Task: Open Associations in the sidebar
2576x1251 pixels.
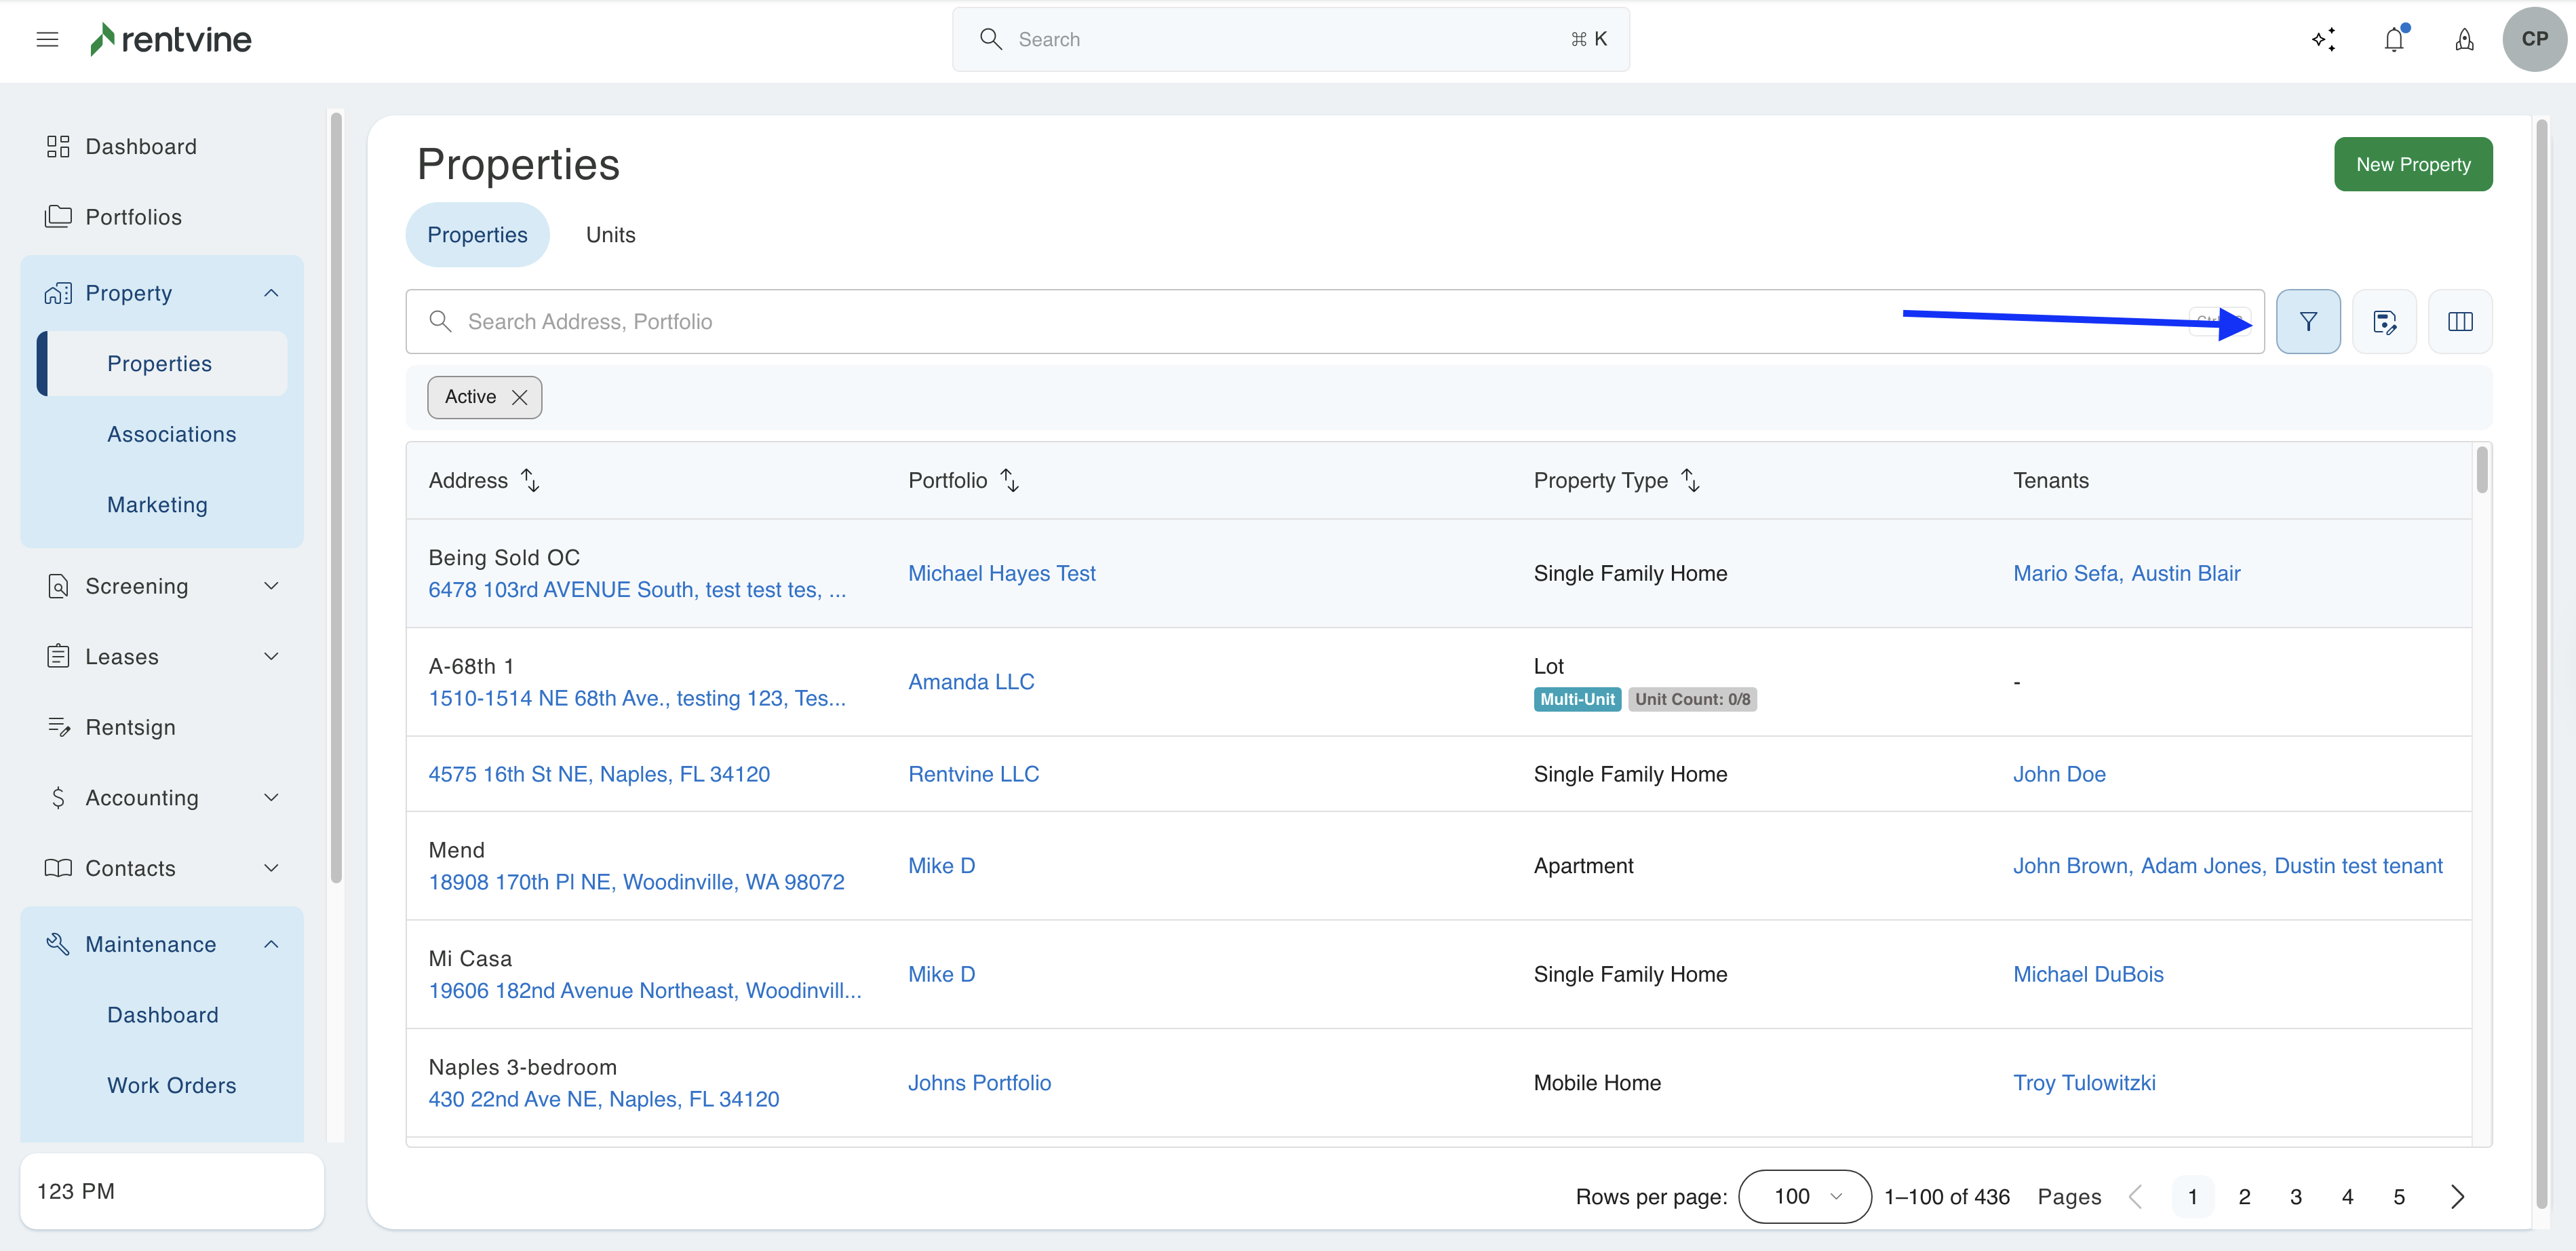Action: coord(172,434)
